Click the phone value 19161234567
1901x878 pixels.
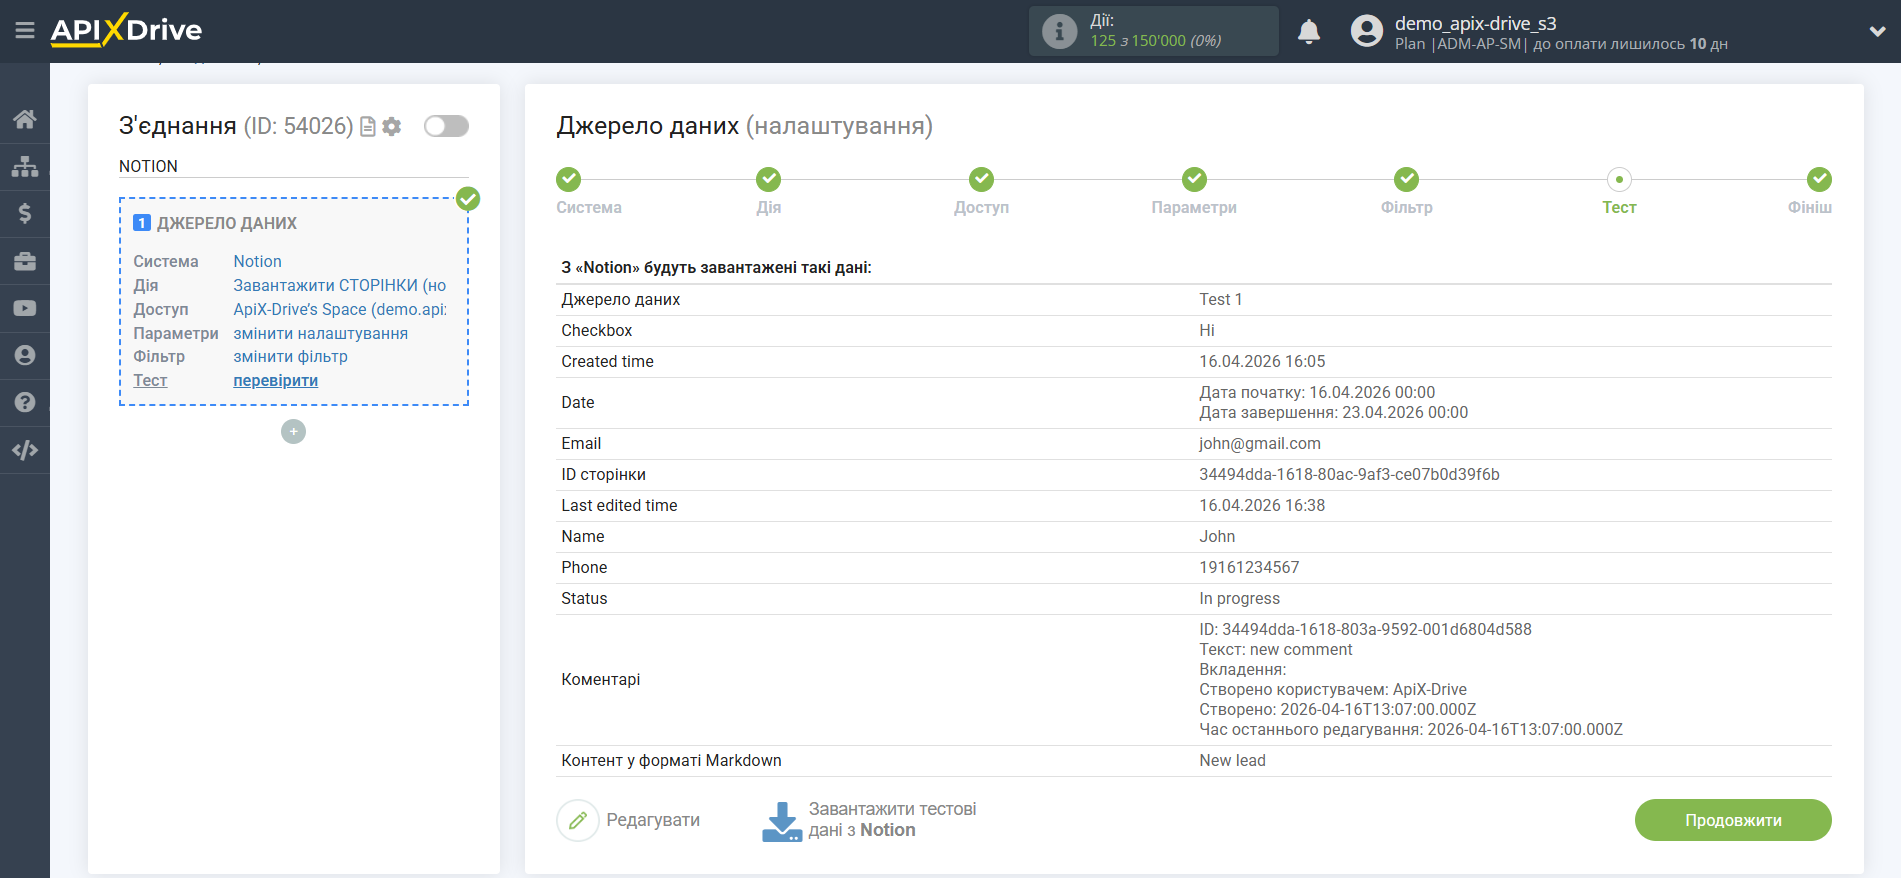pos(1249,568)
